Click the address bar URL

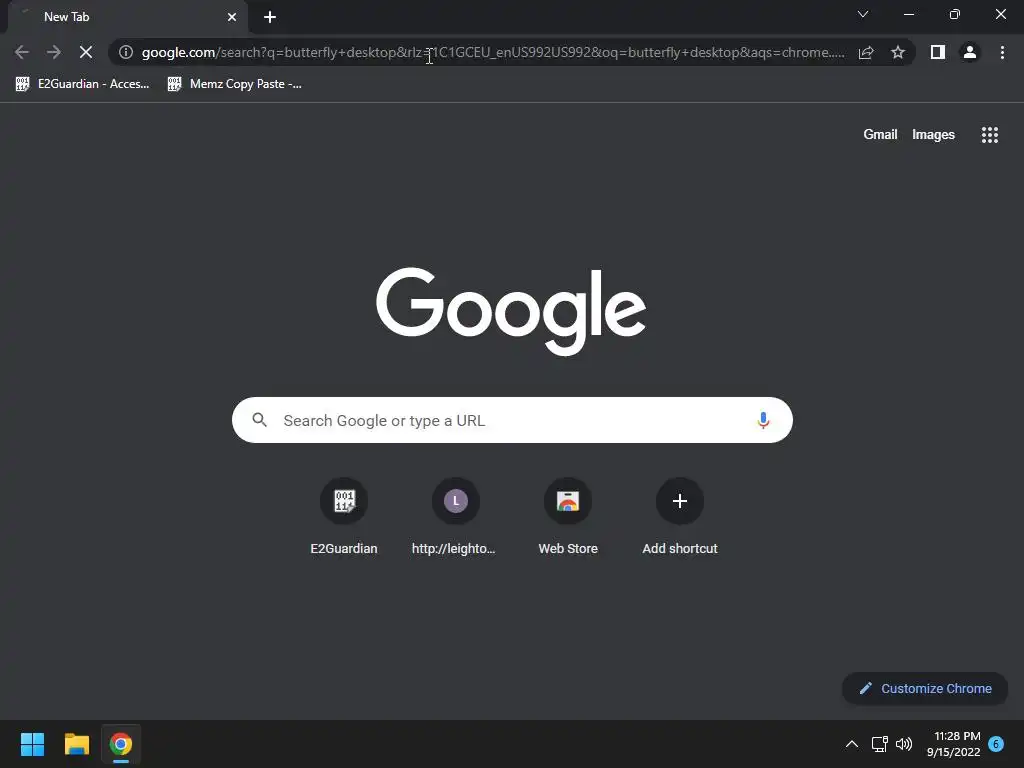point(493,52)
